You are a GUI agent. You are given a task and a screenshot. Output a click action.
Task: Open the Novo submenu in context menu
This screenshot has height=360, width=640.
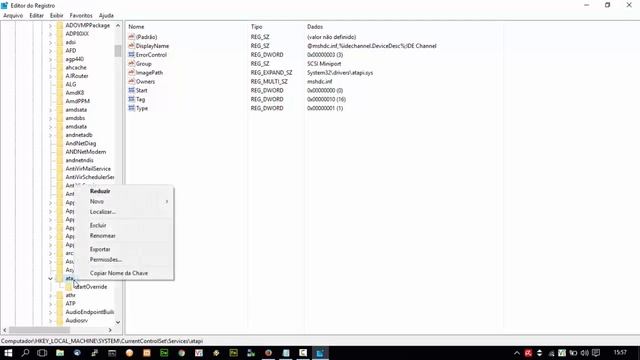click(x=124, y=202)
